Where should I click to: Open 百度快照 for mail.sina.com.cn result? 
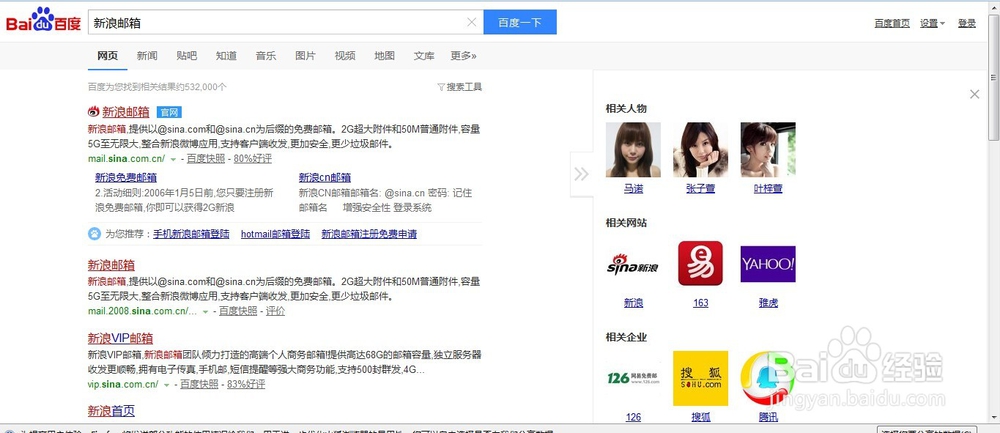(x=206, y=159)
